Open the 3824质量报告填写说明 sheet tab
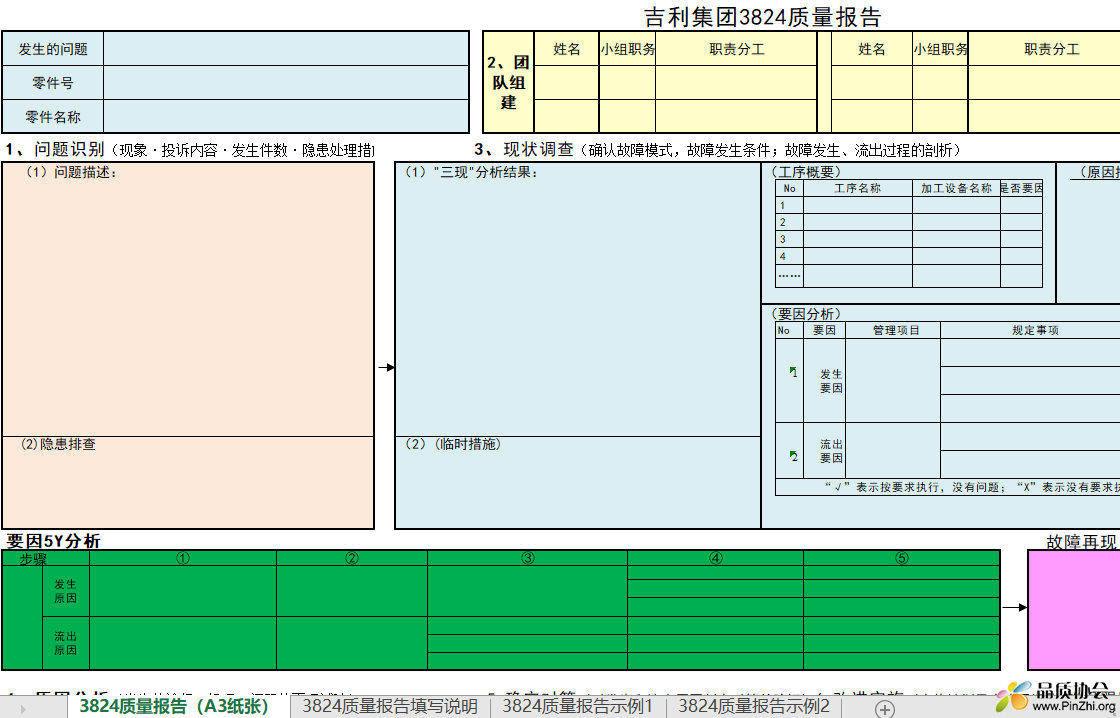The height and width of the screenshot is (718, 1120). (390, 707)
